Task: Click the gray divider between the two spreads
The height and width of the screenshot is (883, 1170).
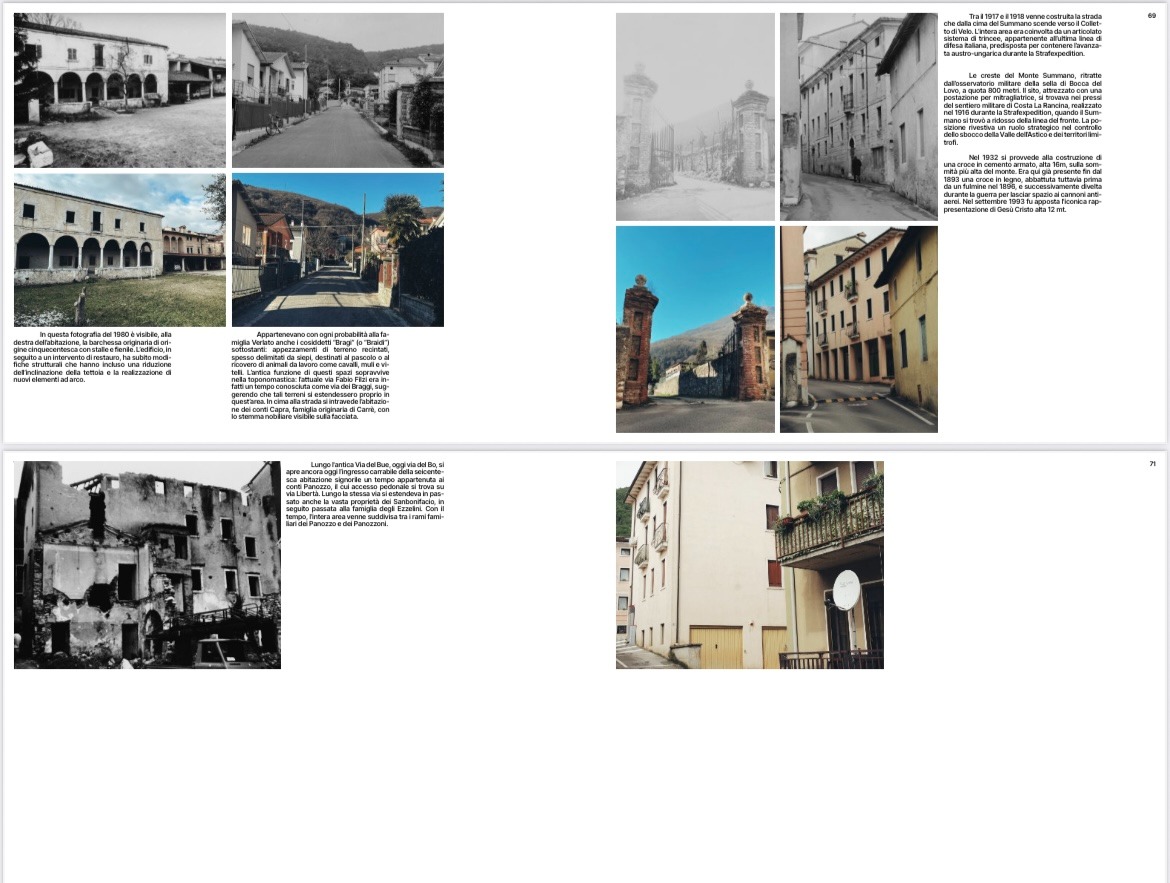Action: [585, 447]
